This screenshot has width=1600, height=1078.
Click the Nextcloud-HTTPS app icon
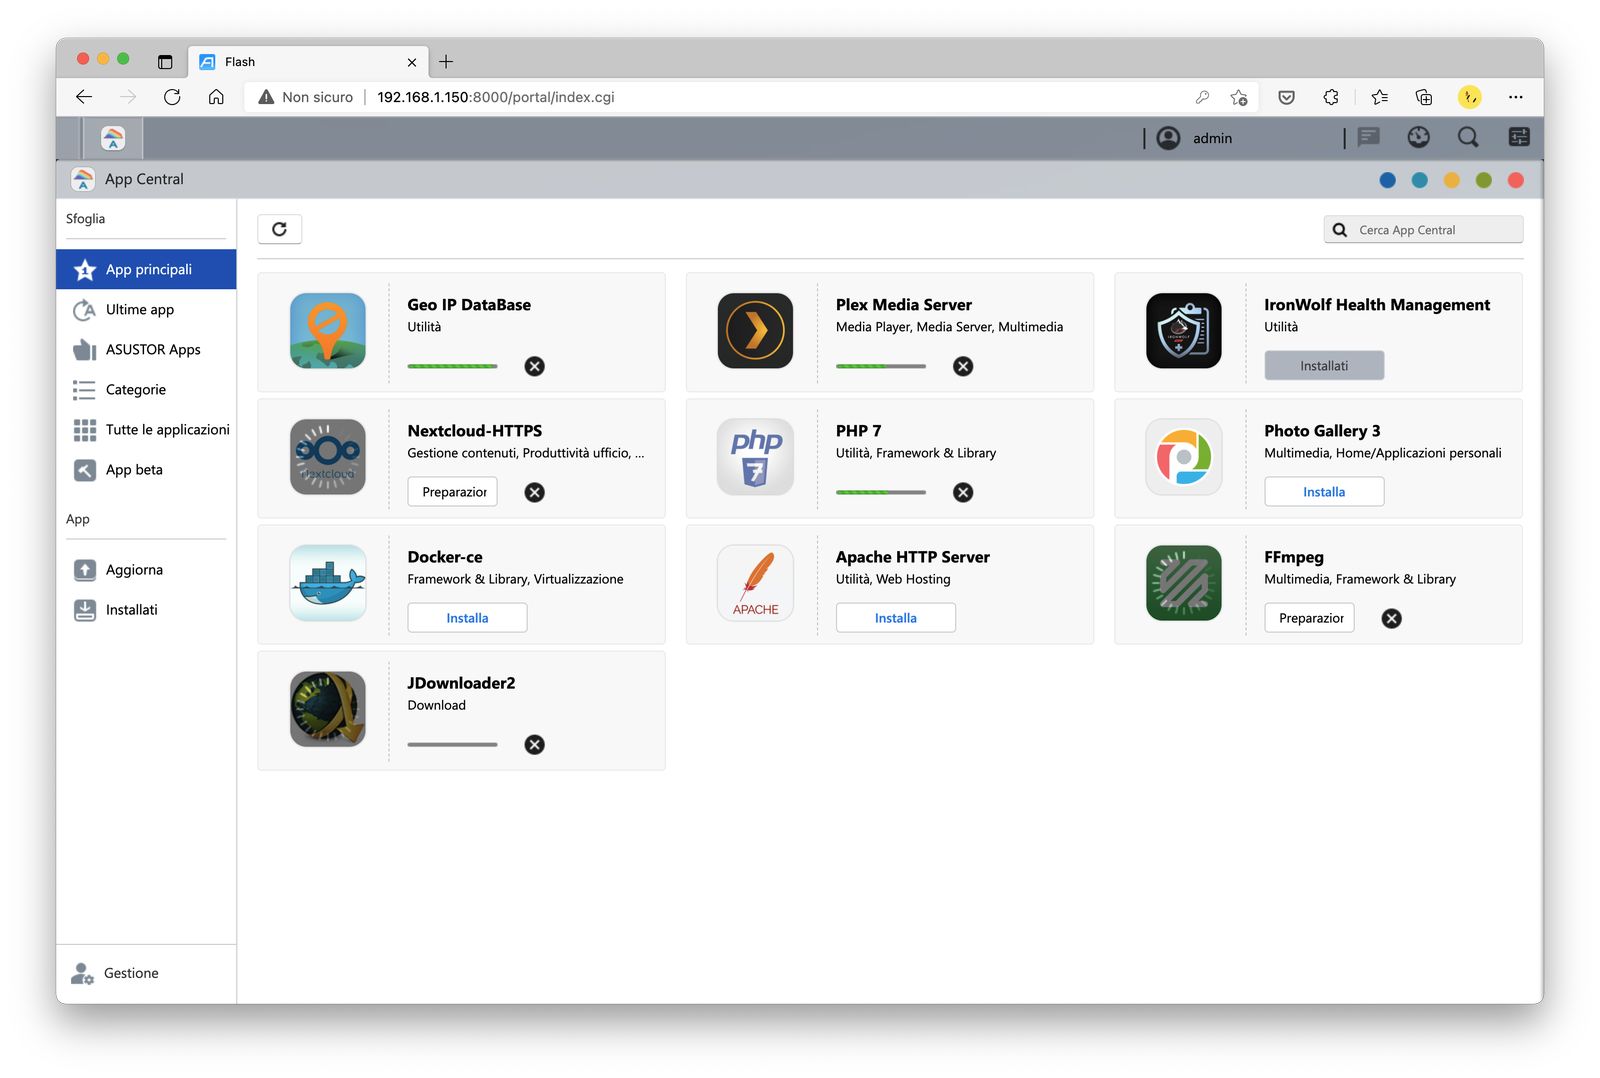tap(328, 457)
